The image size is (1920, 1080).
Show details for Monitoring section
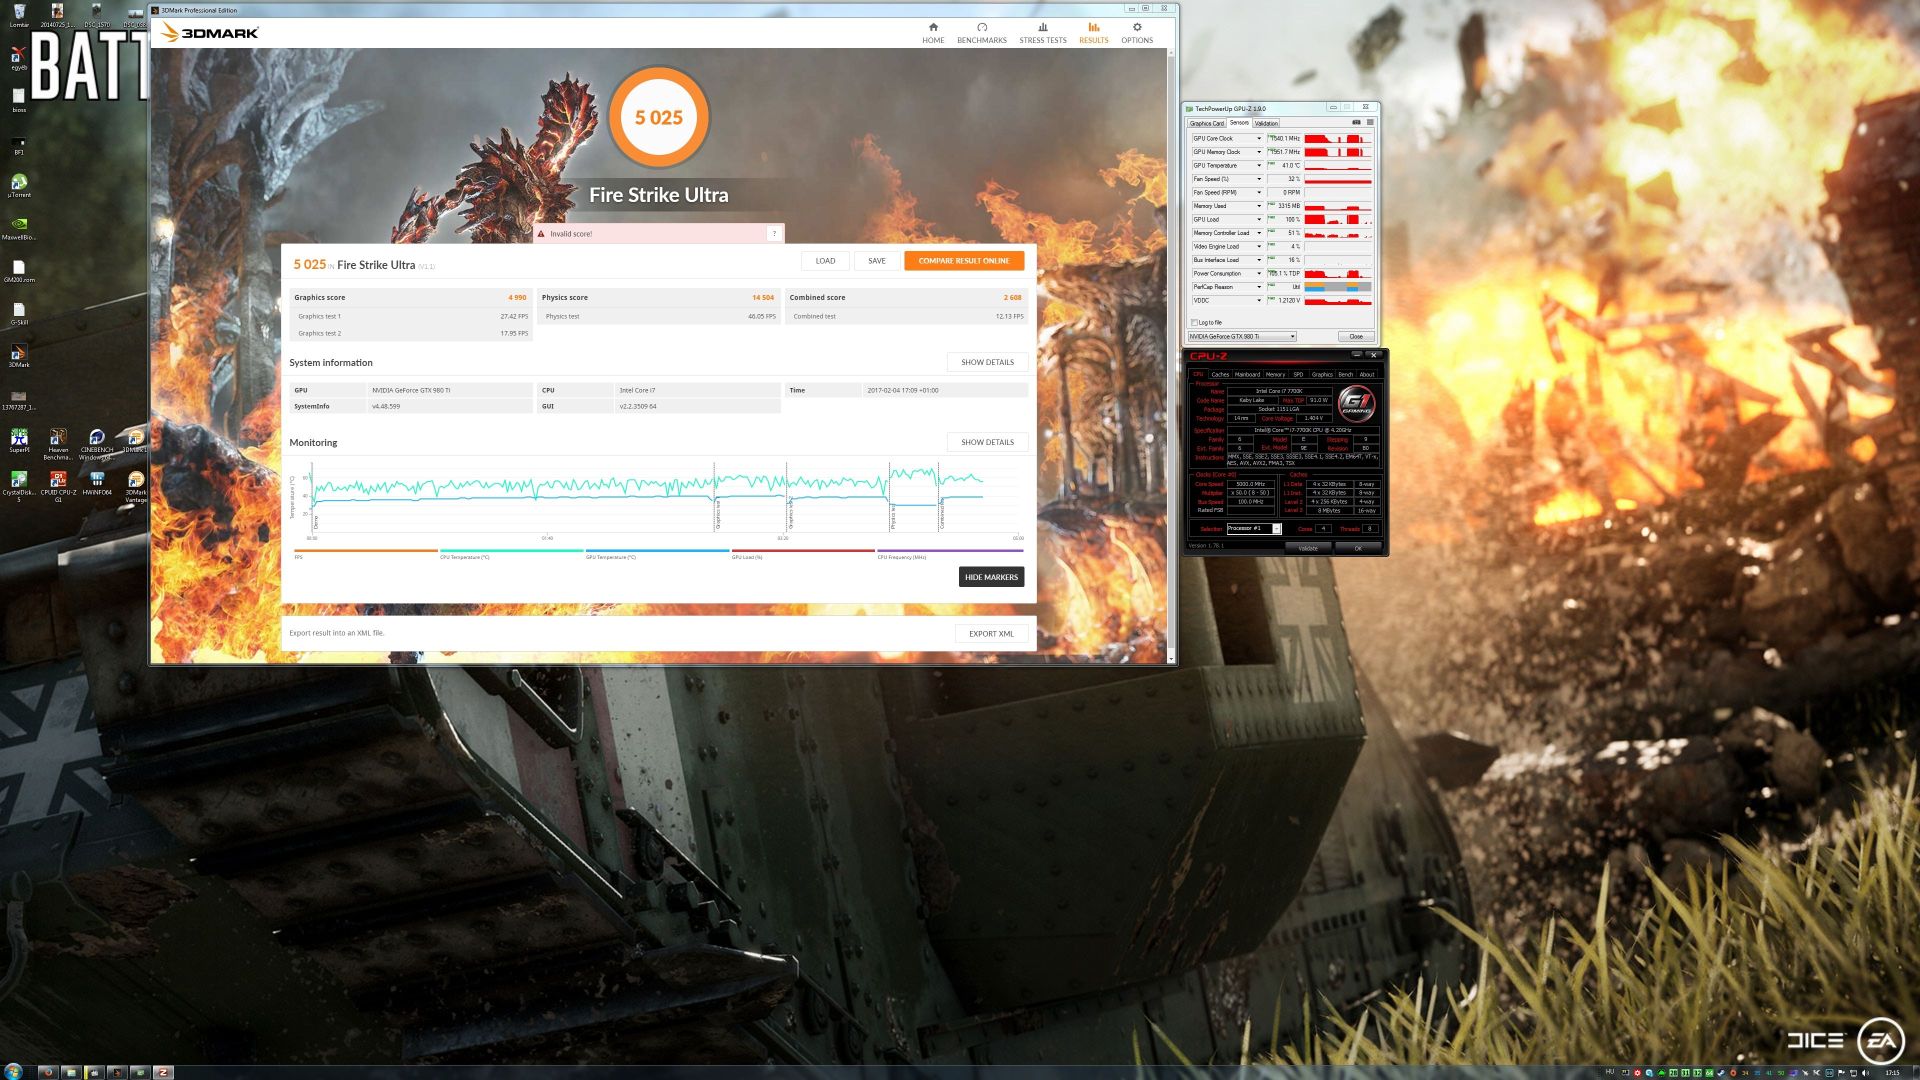(x=987, y=442)
